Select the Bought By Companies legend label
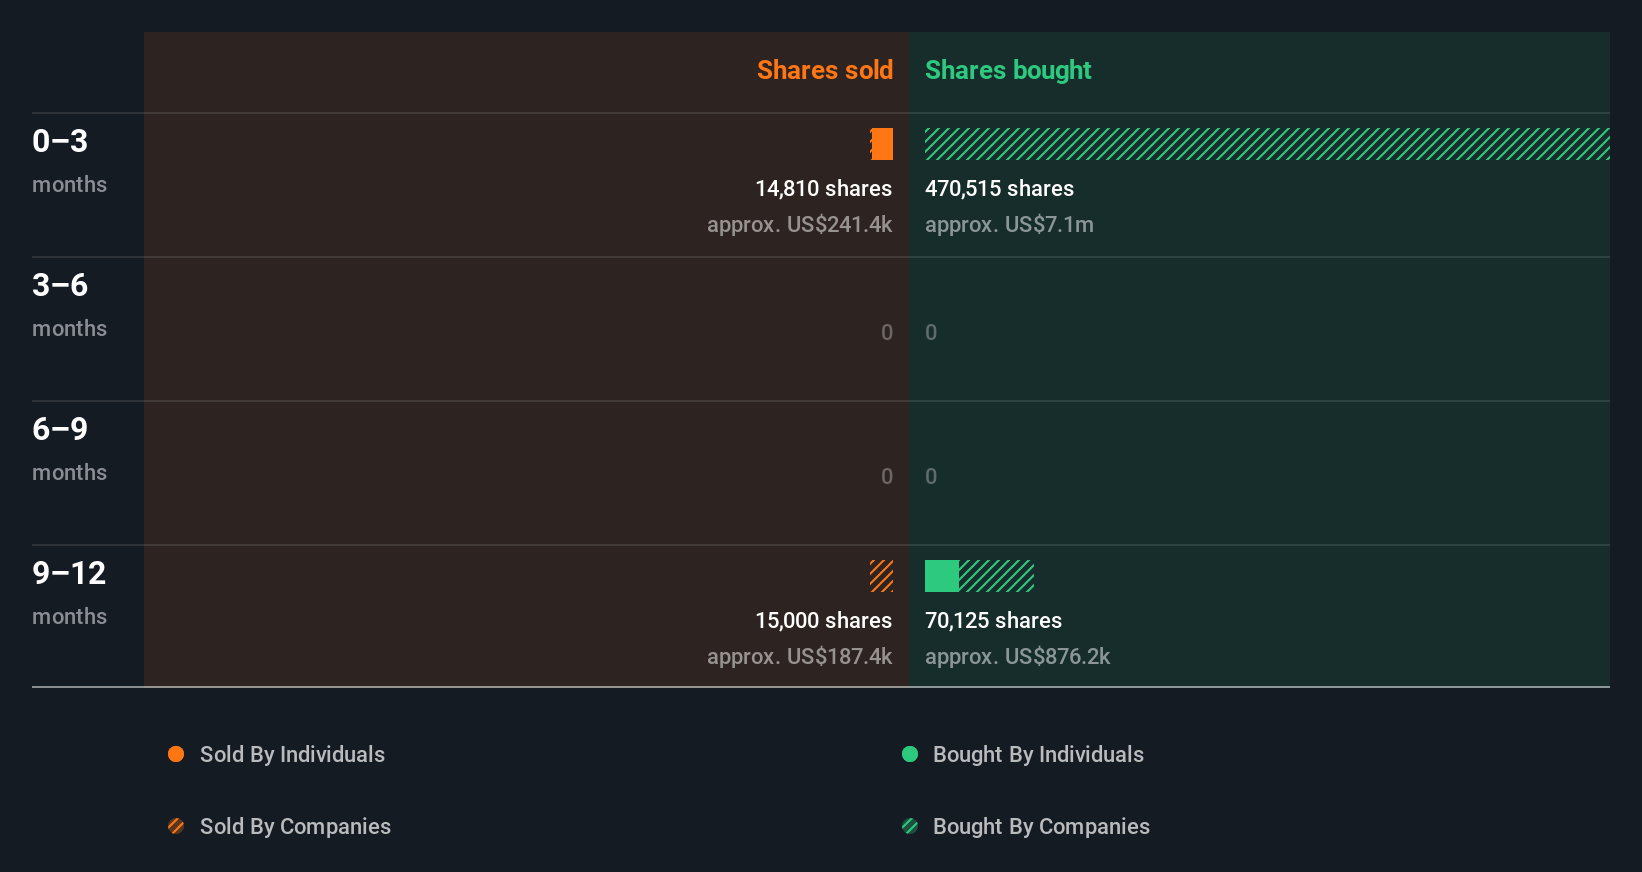Viewport: 1642px width, 872px height. [1041, 827]
